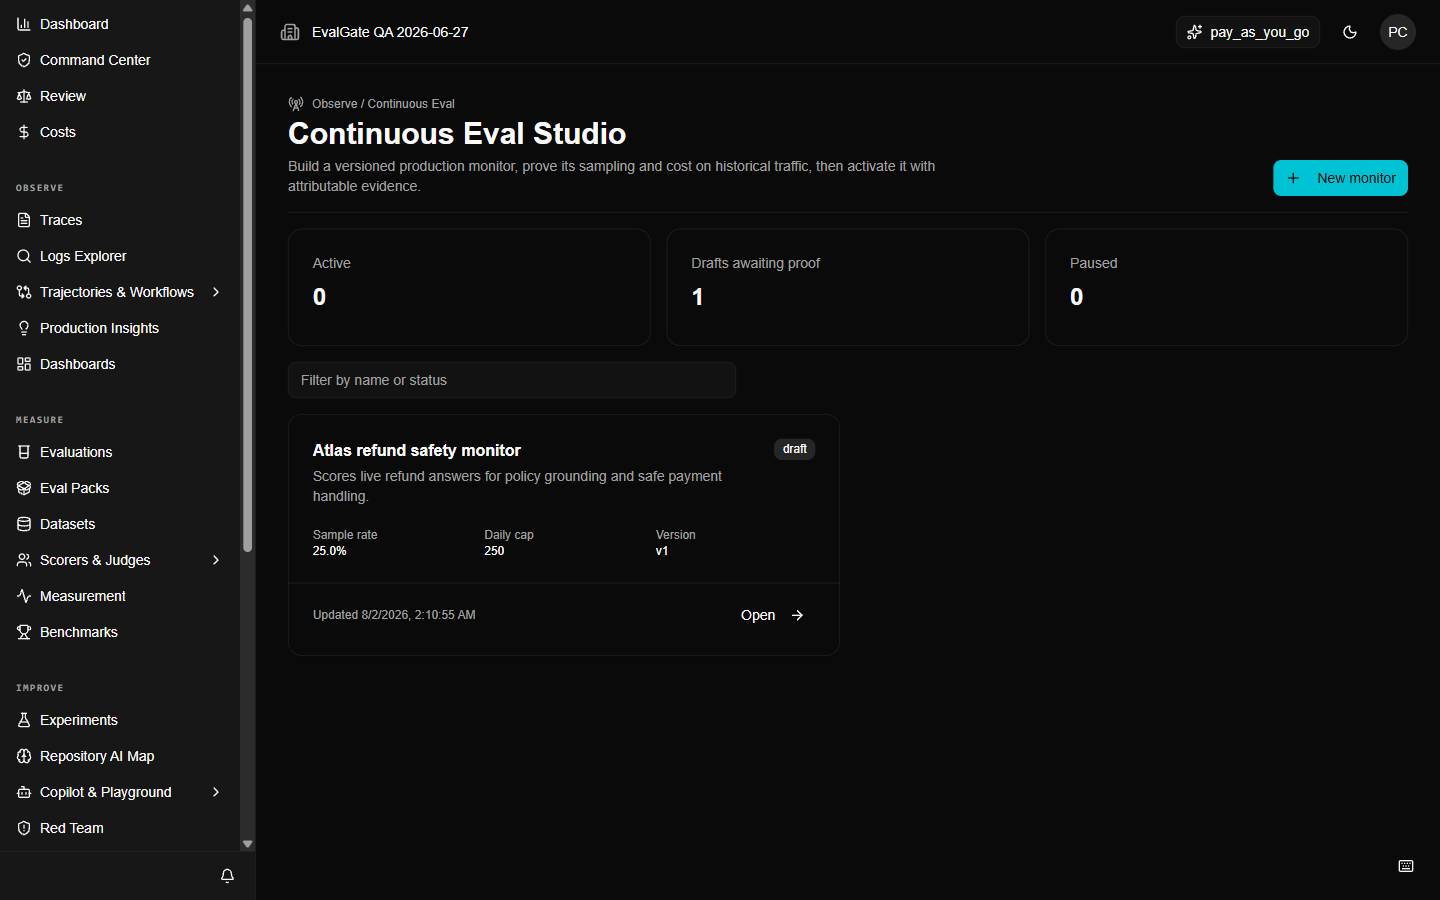Click the Scorers & Judges people icon
Viewport: 1440px width, 900px height.
tap(24, 560)
